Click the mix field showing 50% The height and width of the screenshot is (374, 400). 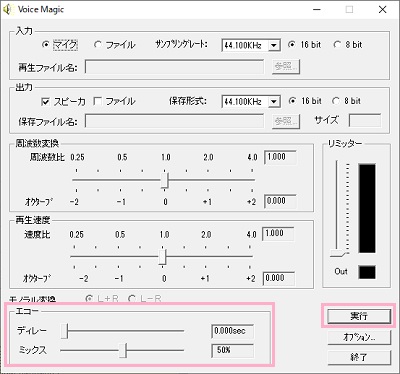(232, 351)
